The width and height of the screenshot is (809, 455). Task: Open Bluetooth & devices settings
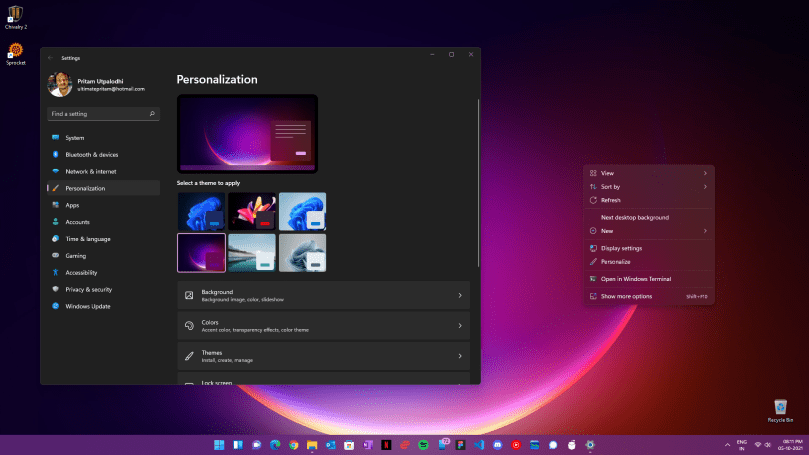pyautogui.click(x=91, y=155)
